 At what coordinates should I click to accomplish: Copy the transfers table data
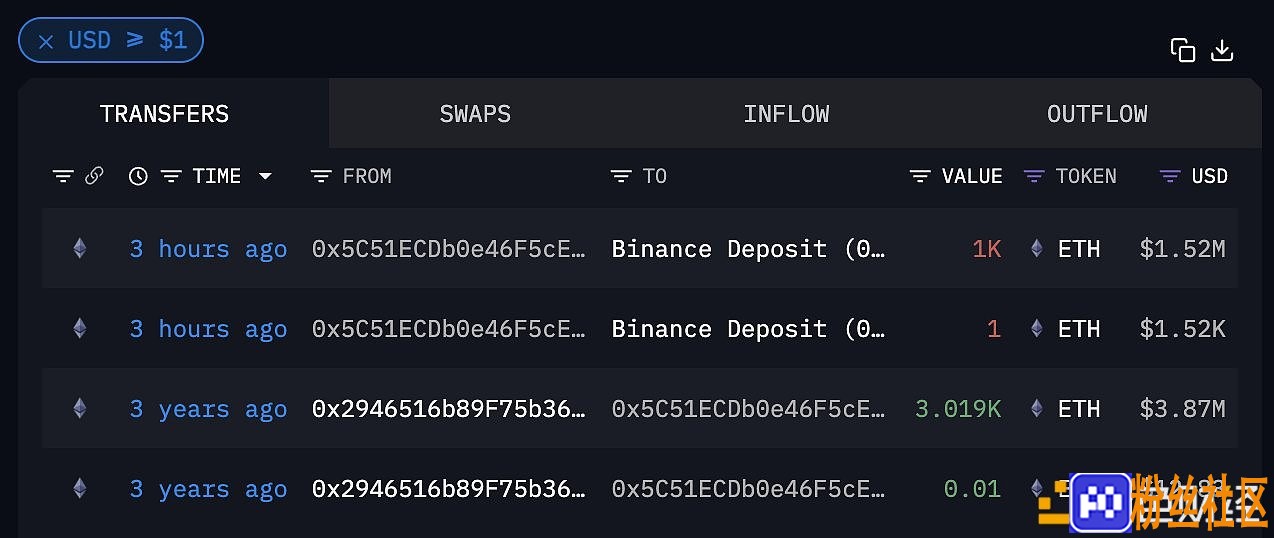[1183, 51]
